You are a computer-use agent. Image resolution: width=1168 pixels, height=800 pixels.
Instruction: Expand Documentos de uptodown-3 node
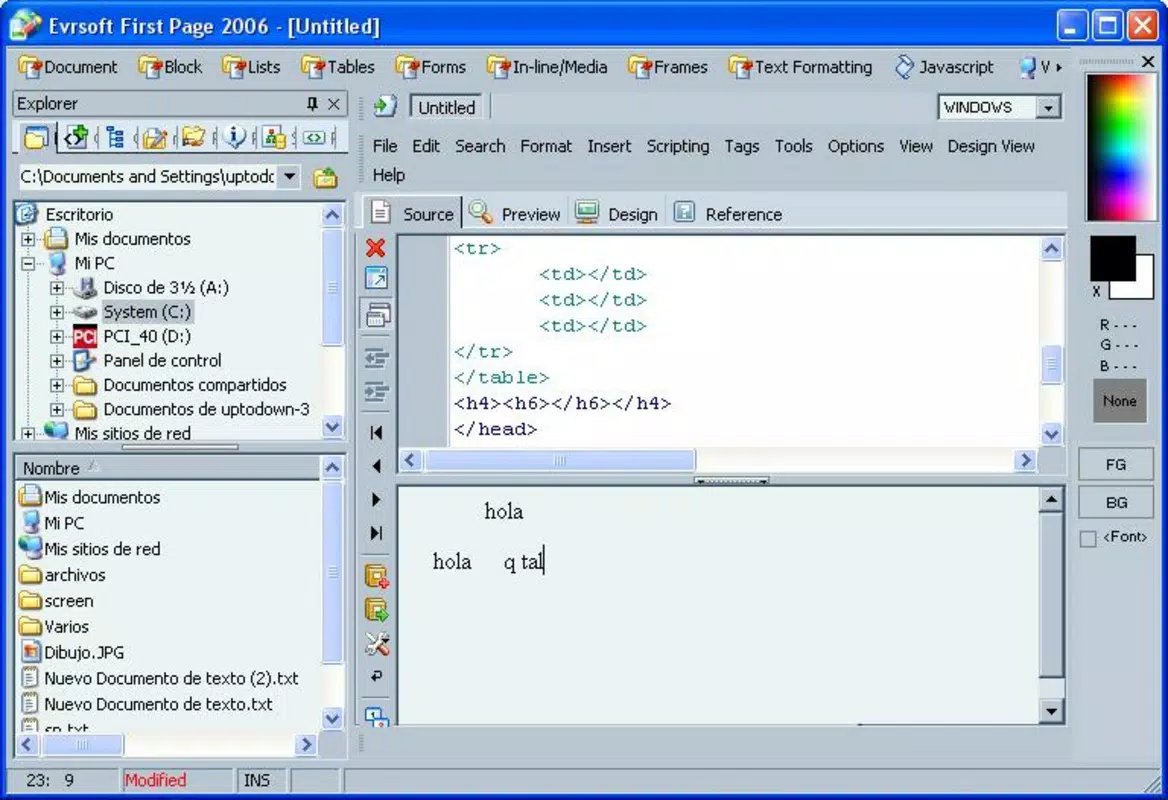pyautogui.click(x=57, y=410)
